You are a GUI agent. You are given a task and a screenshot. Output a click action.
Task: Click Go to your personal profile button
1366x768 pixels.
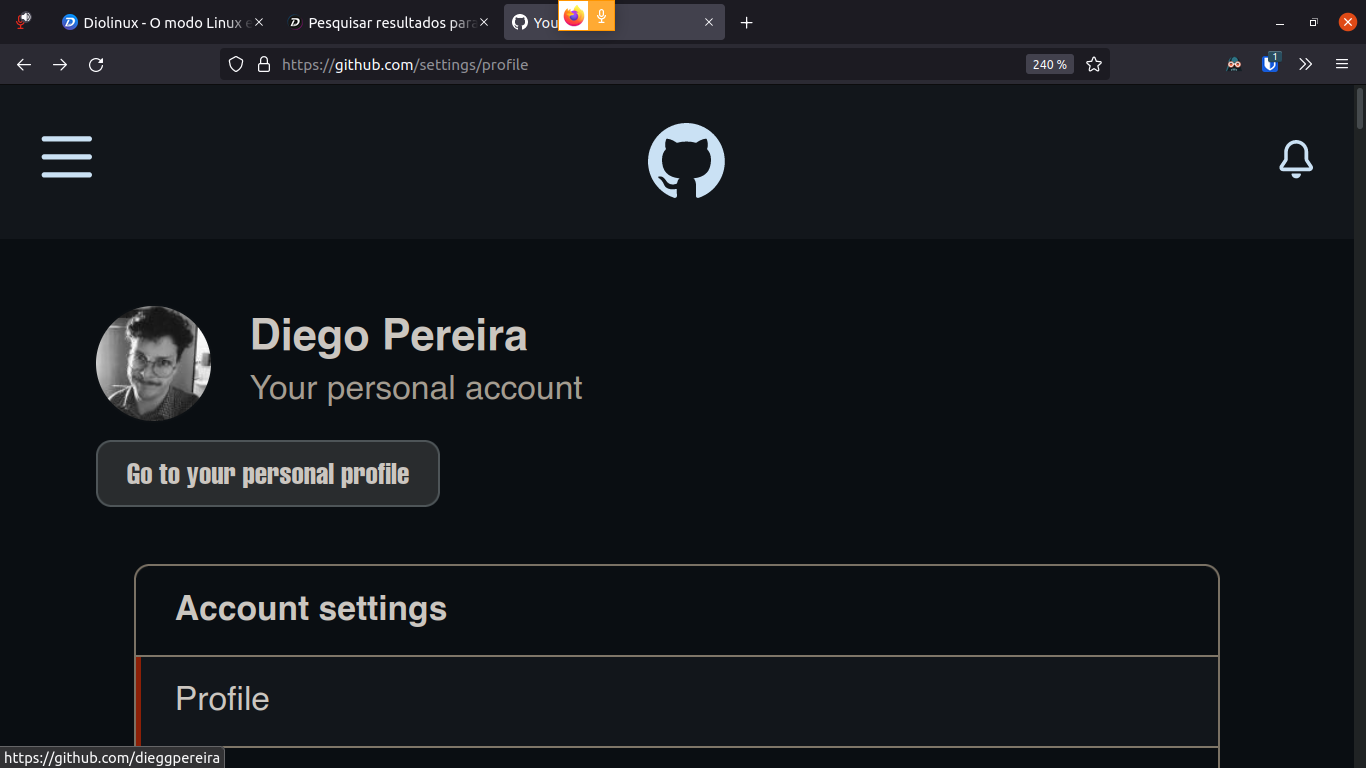(x=268, y=473)
